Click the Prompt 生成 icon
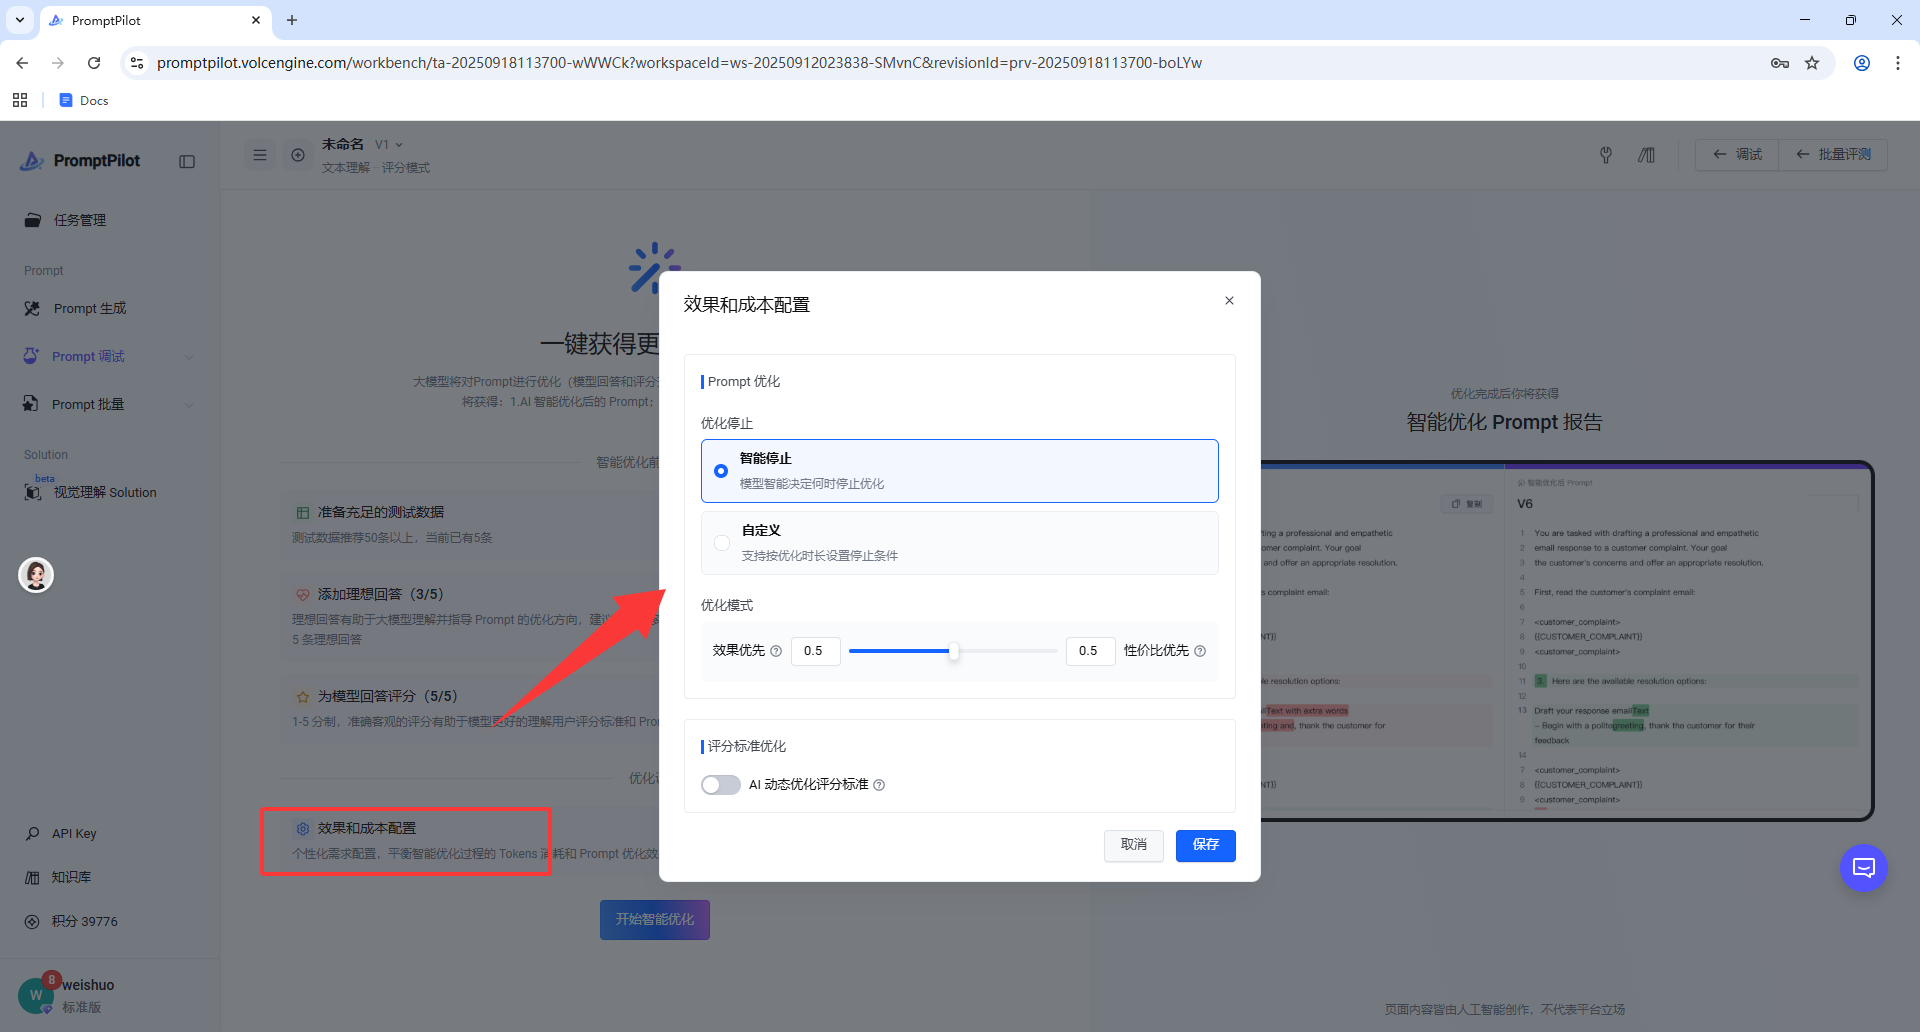 click(x=33, y=309)
